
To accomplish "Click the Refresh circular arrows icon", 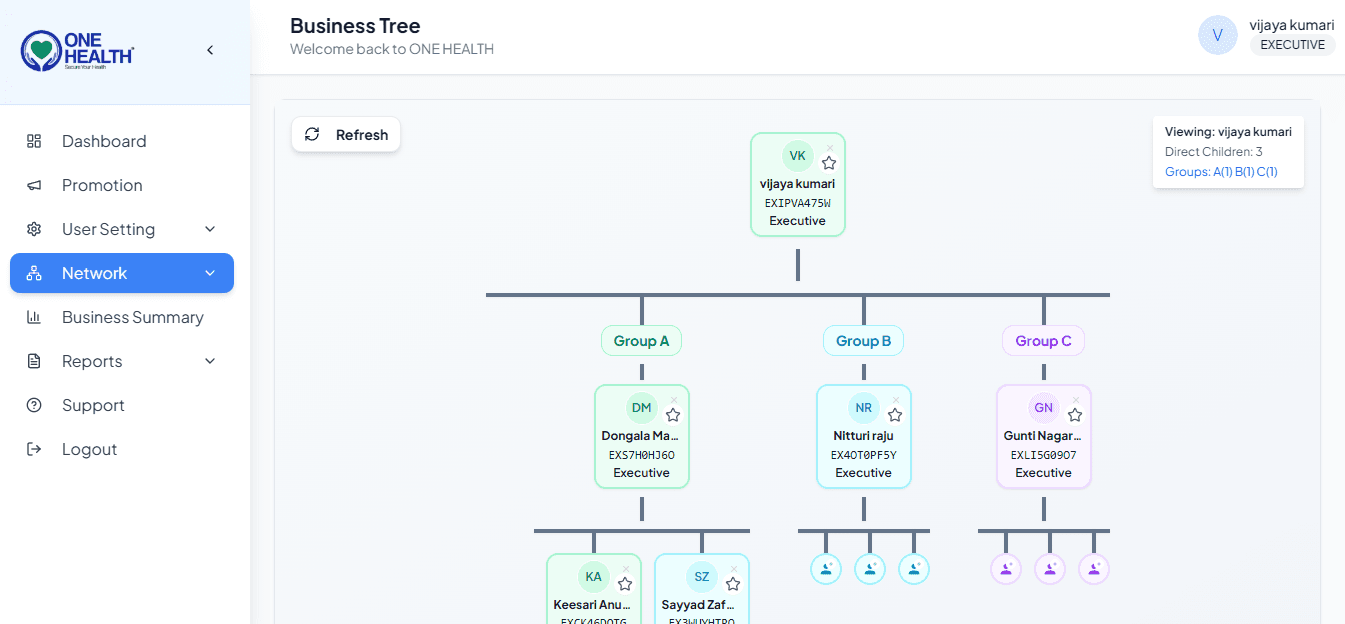I will click(312, 134).
